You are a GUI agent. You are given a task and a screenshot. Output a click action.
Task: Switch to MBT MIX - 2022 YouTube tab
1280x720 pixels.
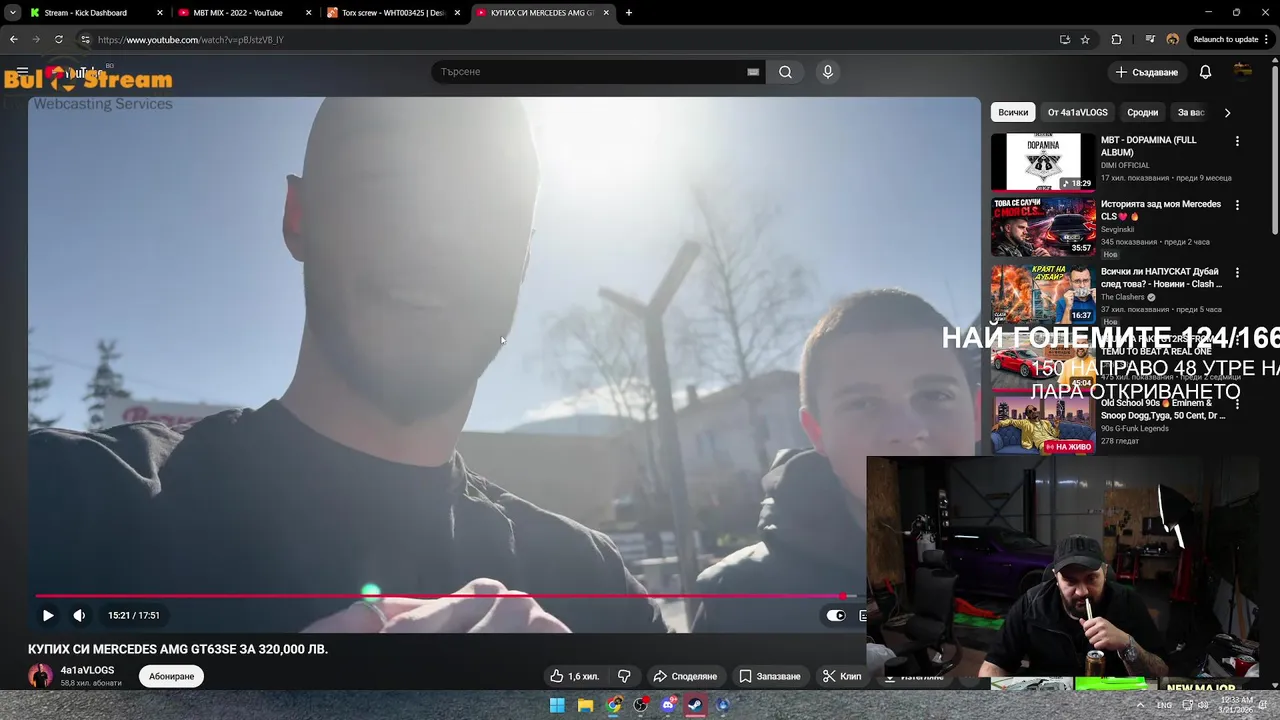[245, 13]
